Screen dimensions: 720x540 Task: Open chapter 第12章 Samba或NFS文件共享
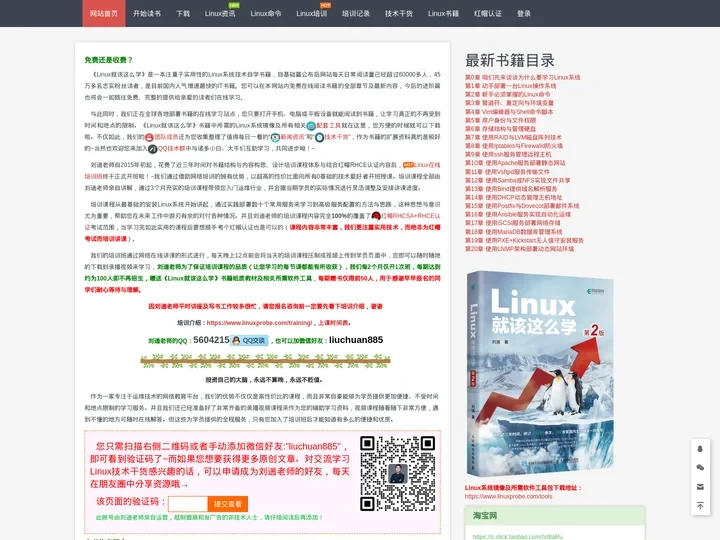pos(518,180)
